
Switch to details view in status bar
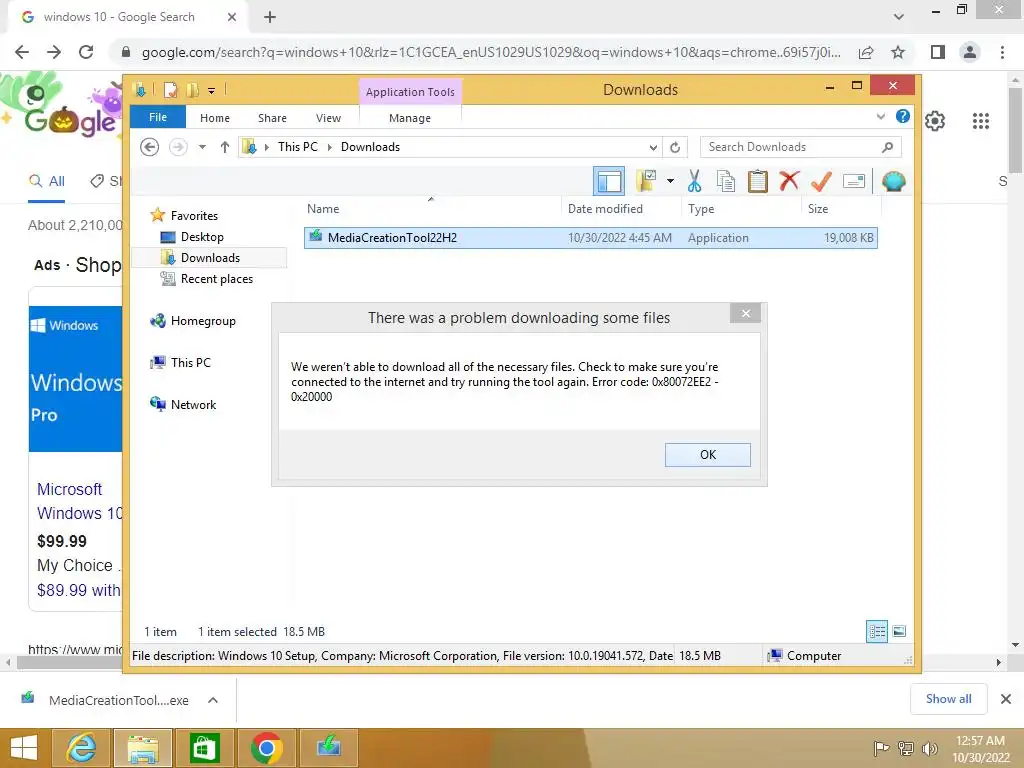click(x=876, y=632)
